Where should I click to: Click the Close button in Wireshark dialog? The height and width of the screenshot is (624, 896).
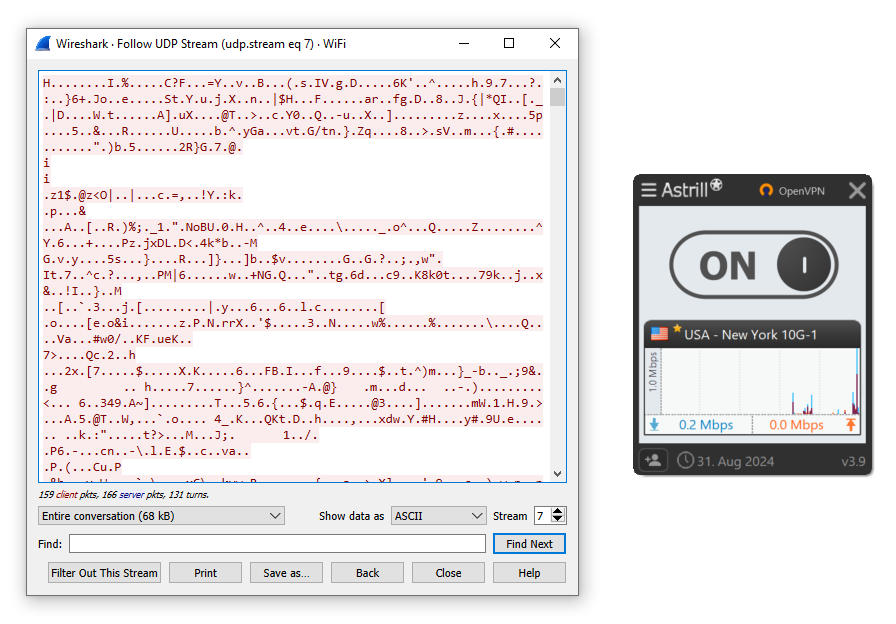pyautogui.click(x=449, y=573)
